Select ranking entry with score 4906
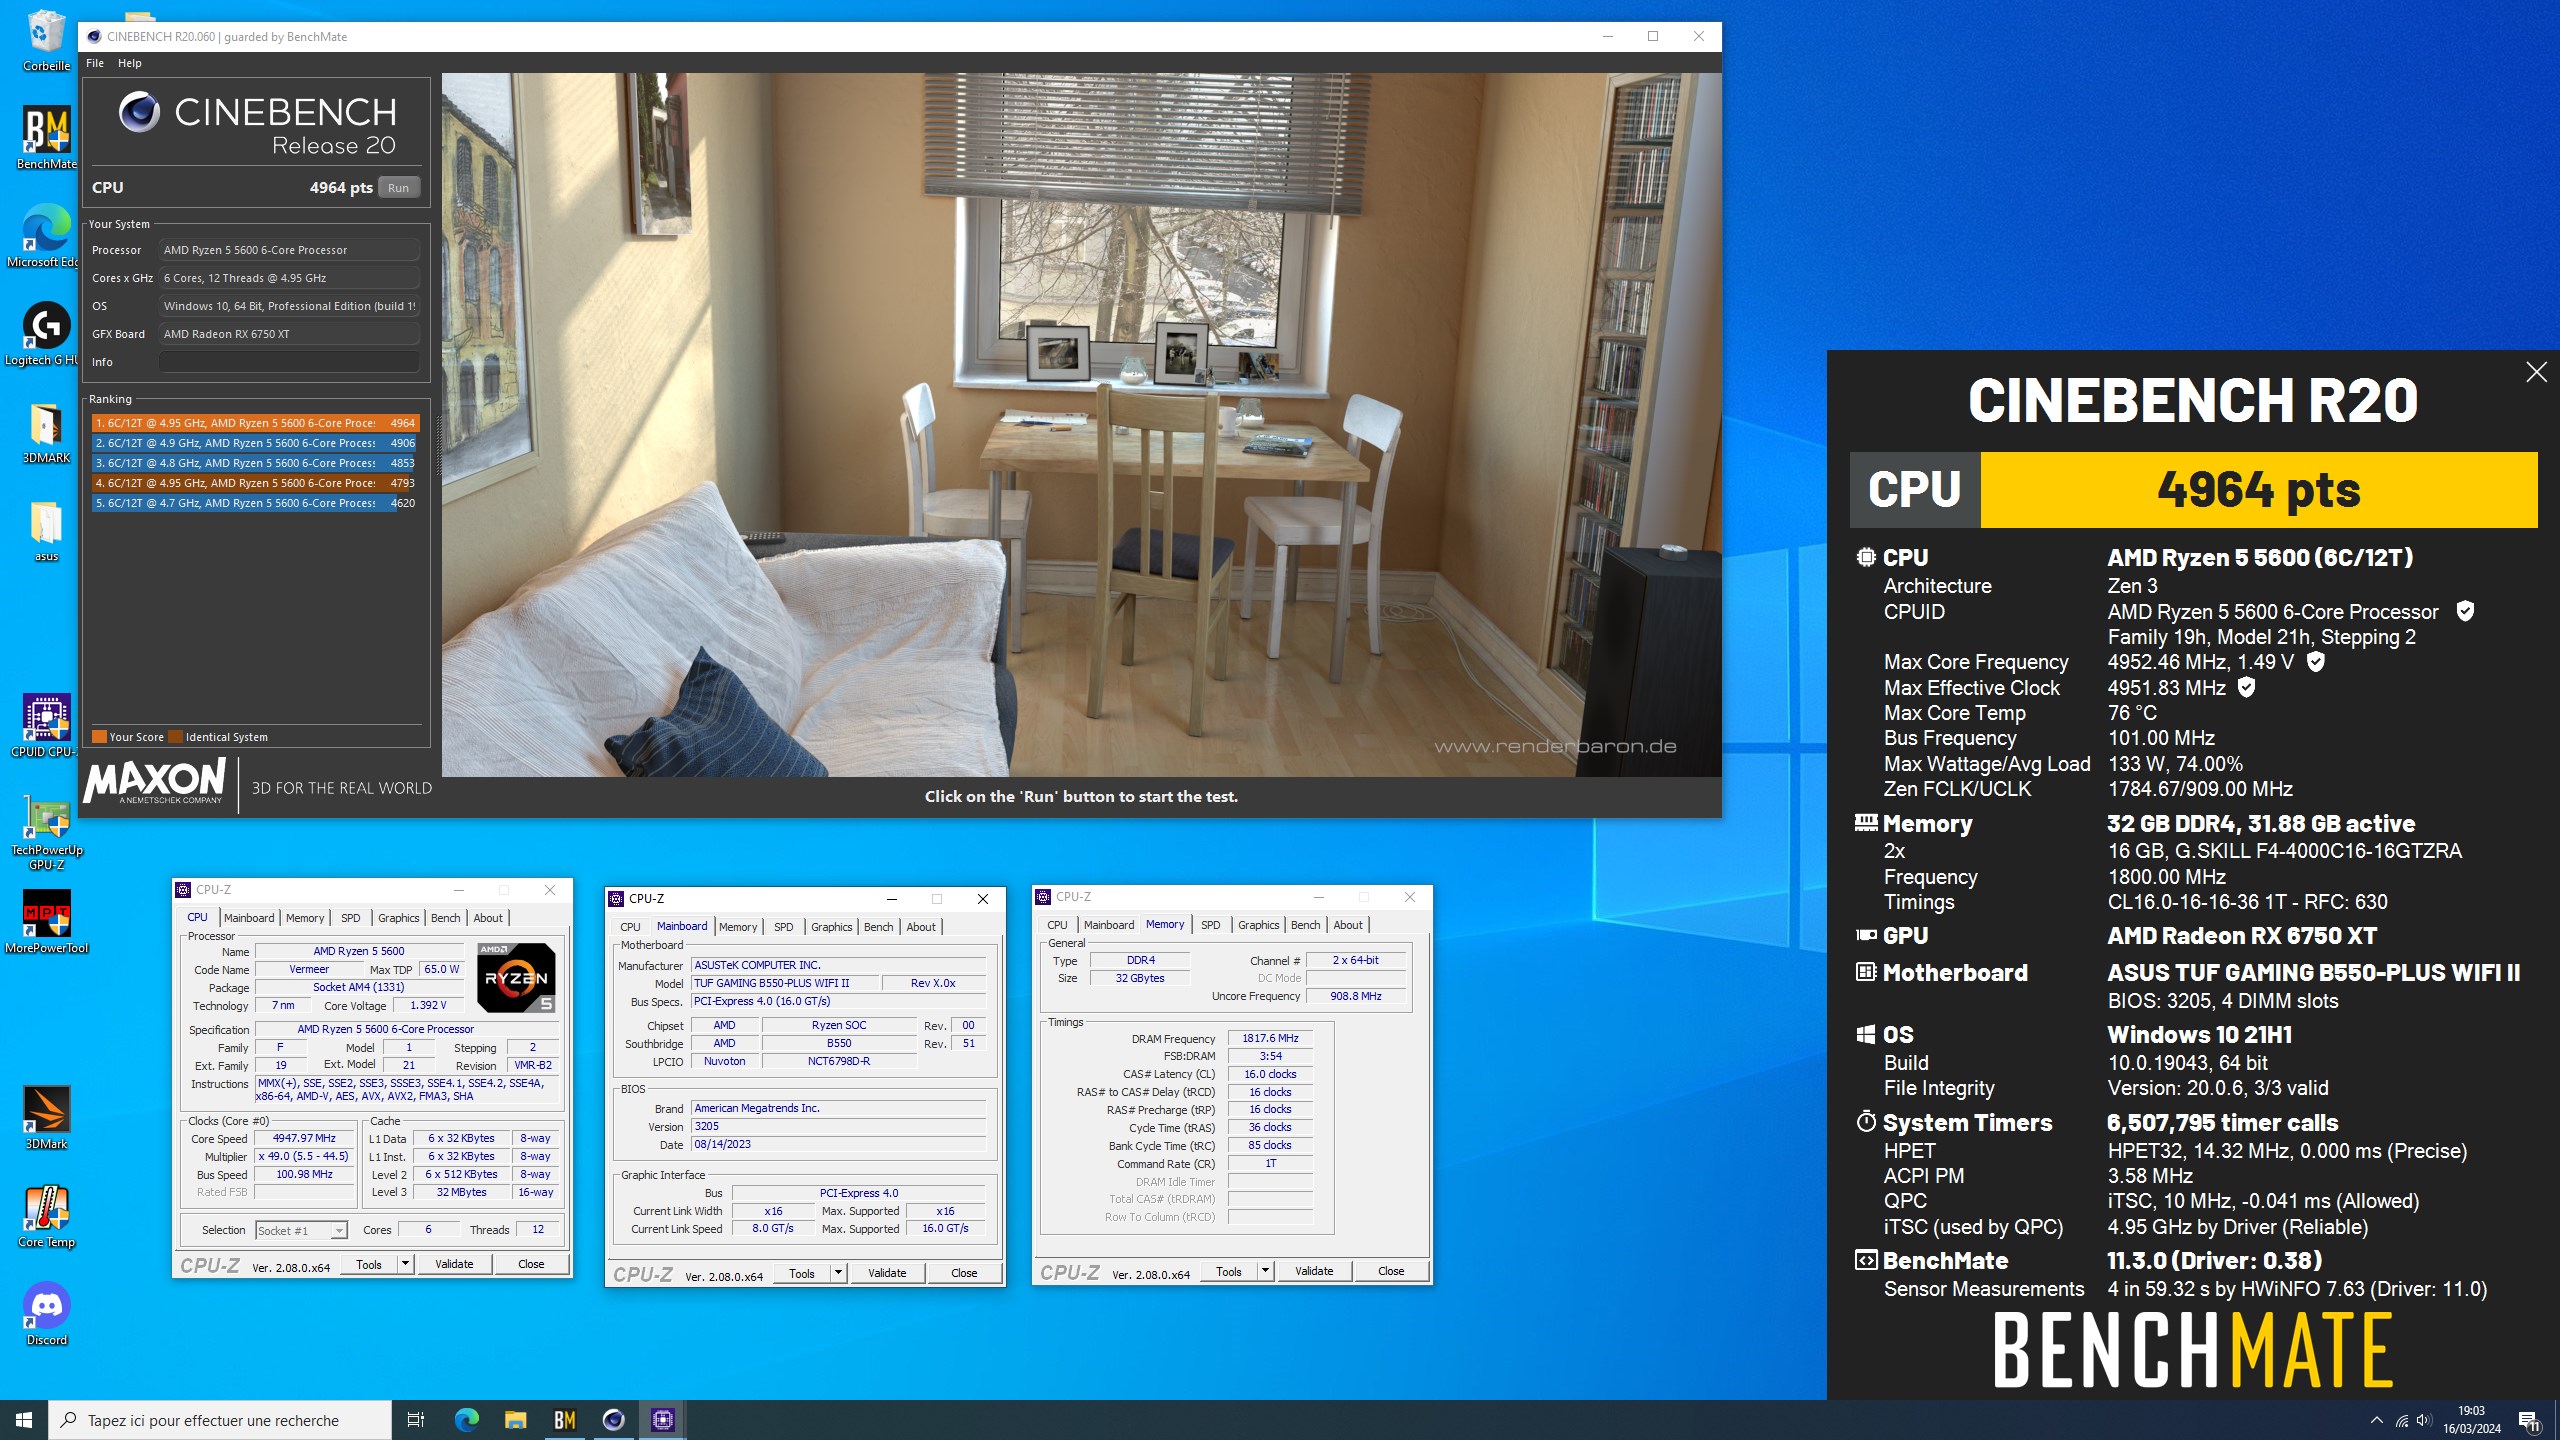 point(256,443)
